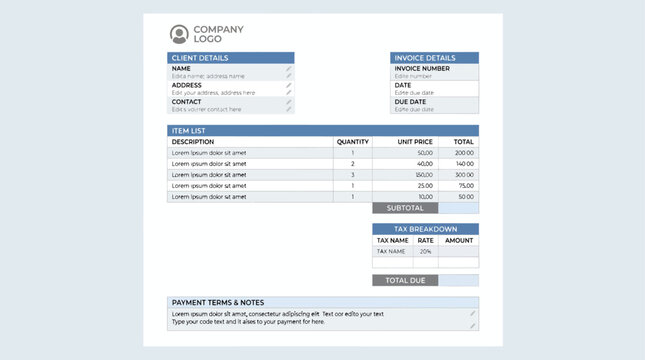Click the ITEM LIST header bar

point(323,130)
